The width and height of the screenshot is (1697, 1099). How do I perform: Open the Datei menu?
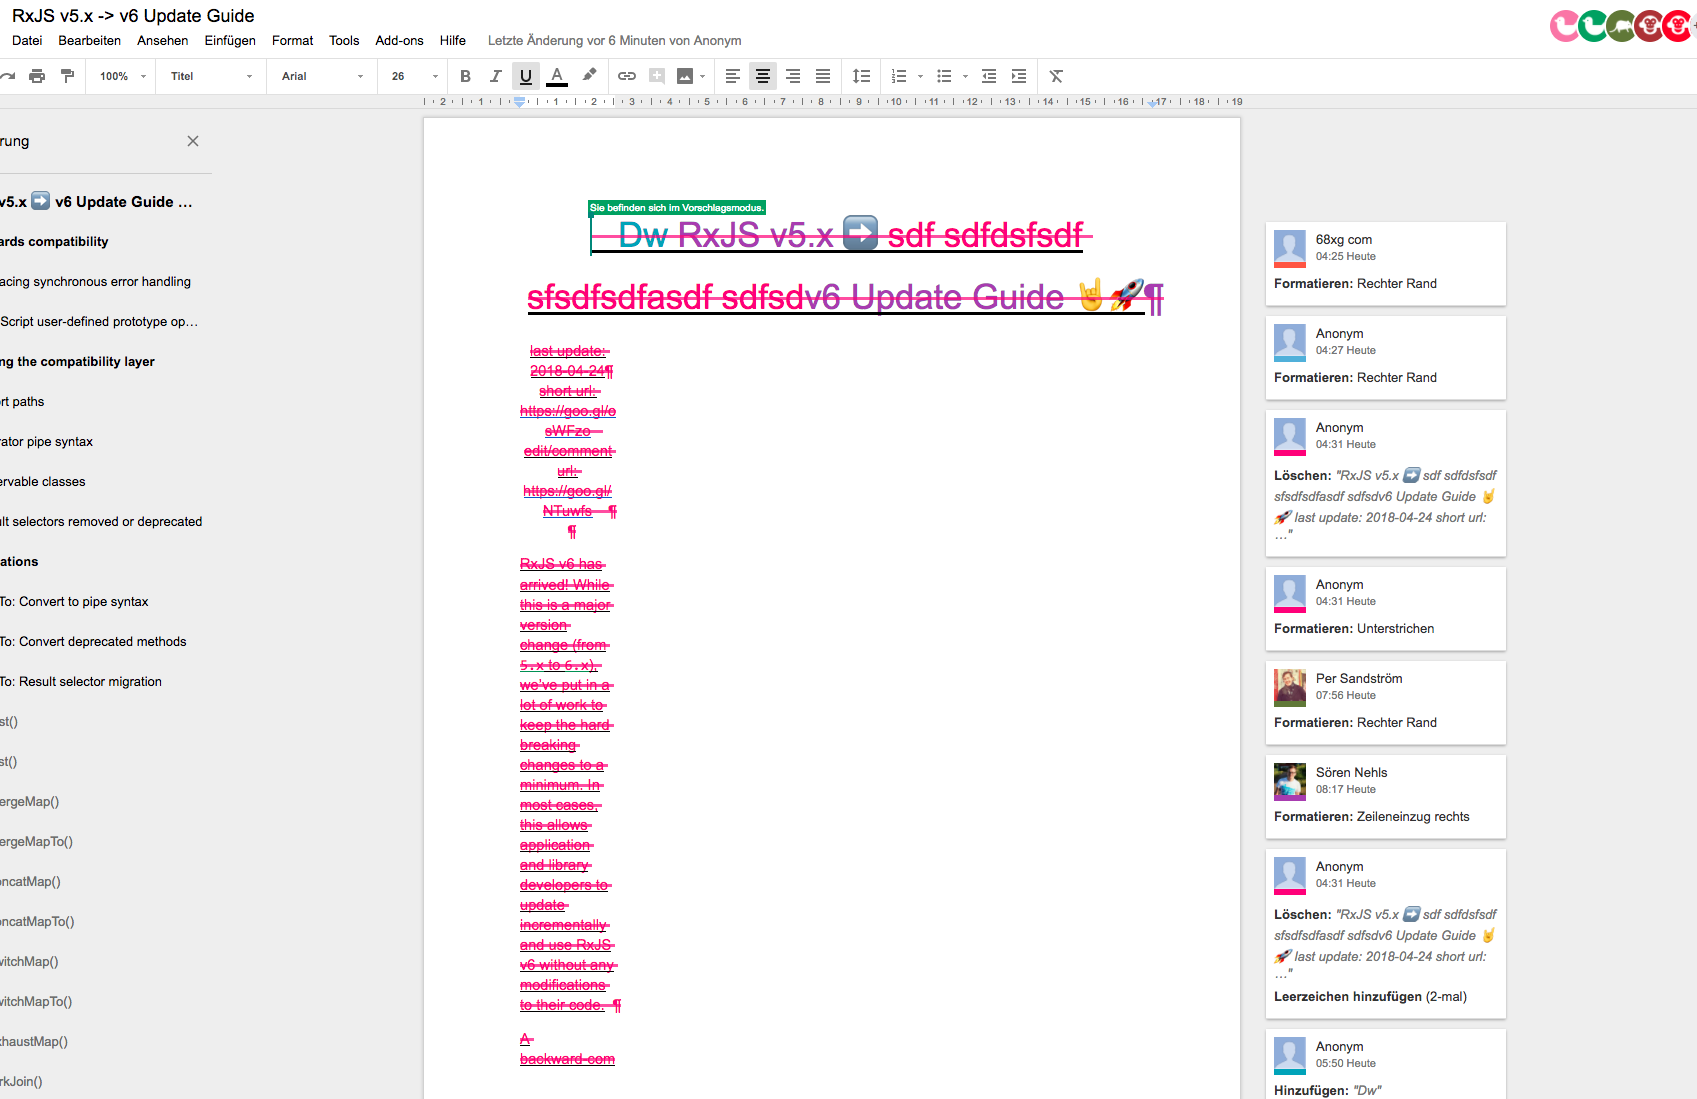tap(27, 40)
